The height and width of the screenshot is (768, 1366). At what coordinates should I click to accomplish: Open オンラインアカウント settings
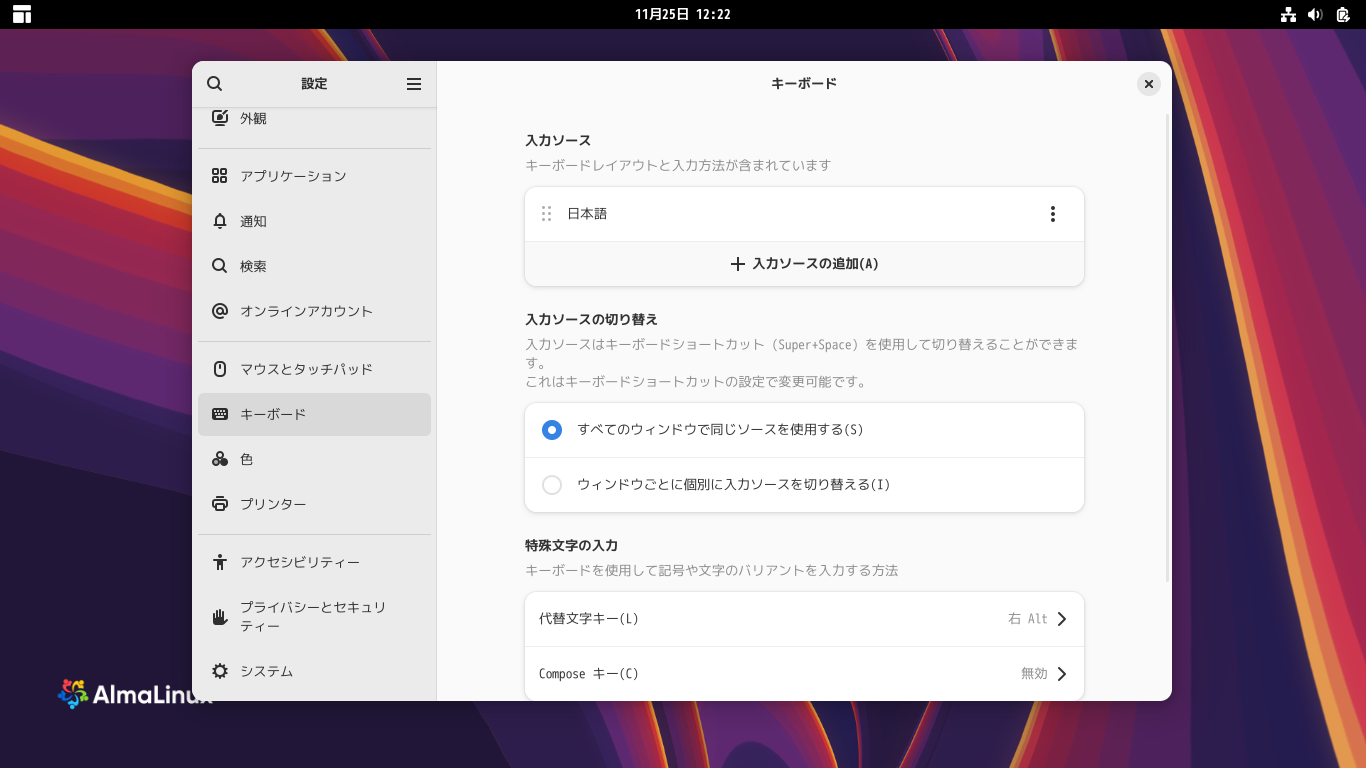coord(314,311)
